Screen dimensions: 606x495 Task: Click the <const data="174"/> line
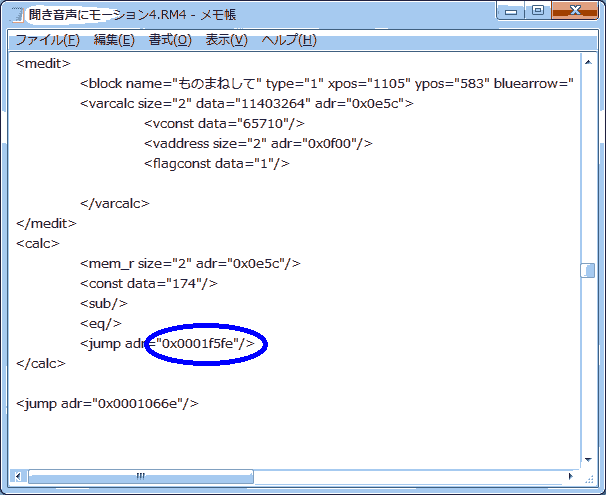[x=149, y=284]
